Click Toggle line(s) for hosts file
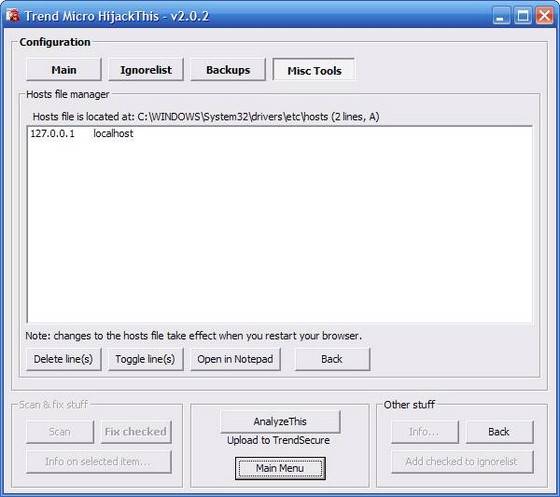The width and height of the screenshot is (560, 497). [x=146, y=359]
